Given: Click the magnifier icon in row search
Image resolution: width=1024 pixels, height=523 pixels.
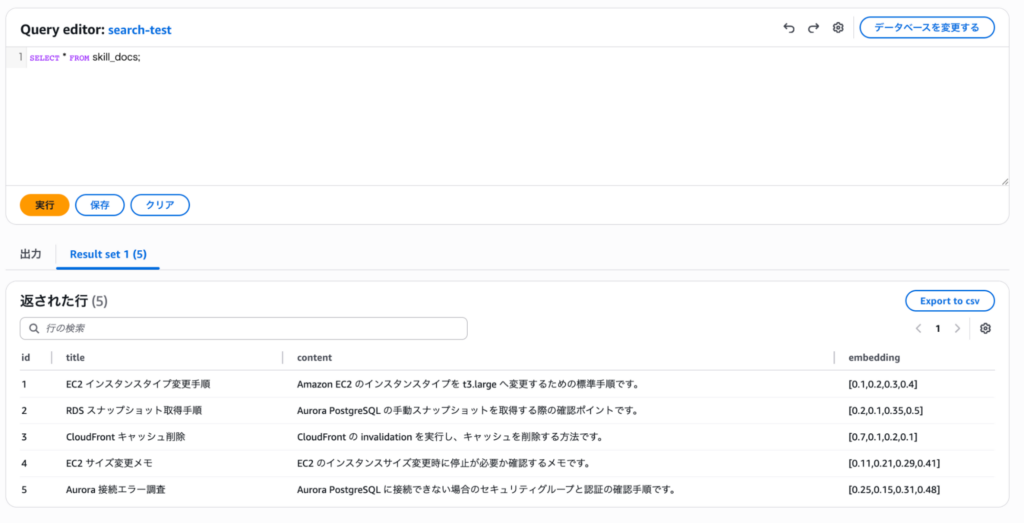Looking at the screenshot, I should [33, 328].
